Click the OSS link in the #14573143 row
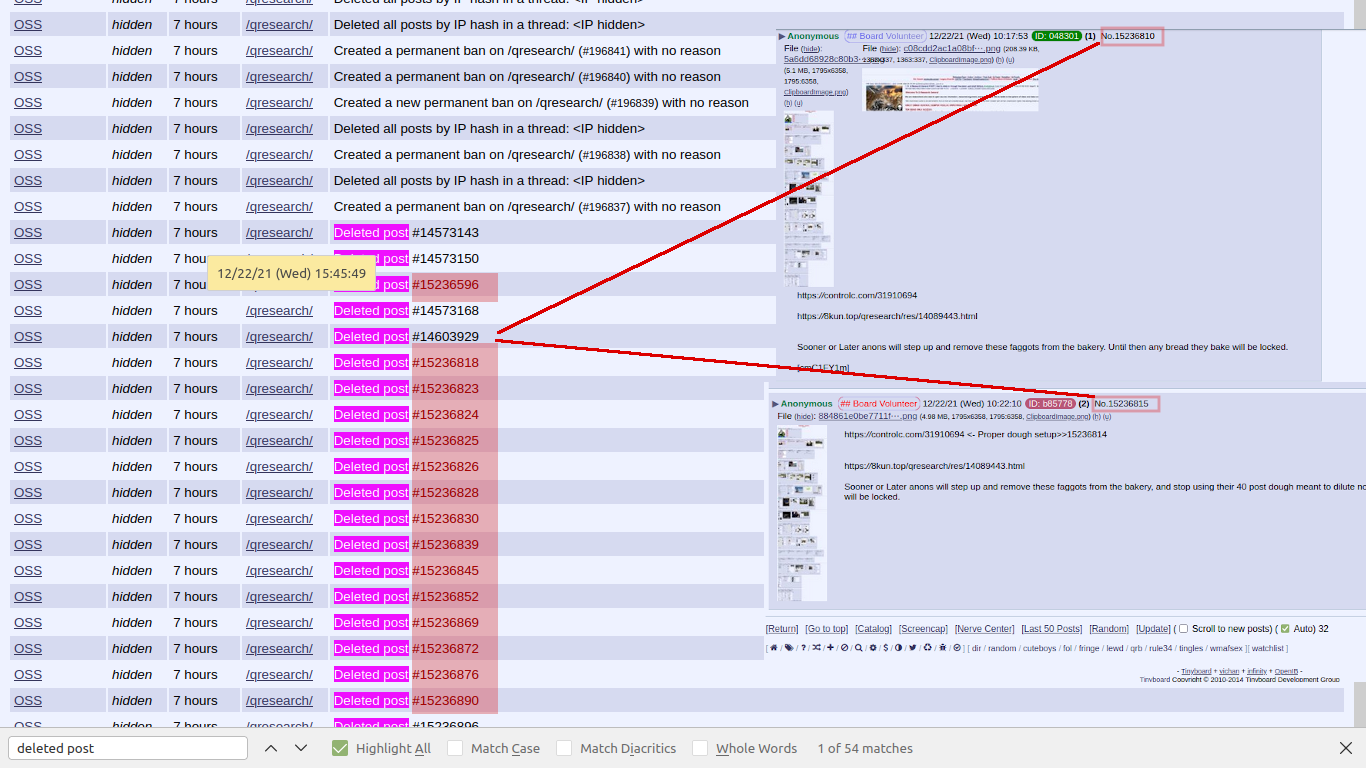1366x768 pixels. (28, 232)
